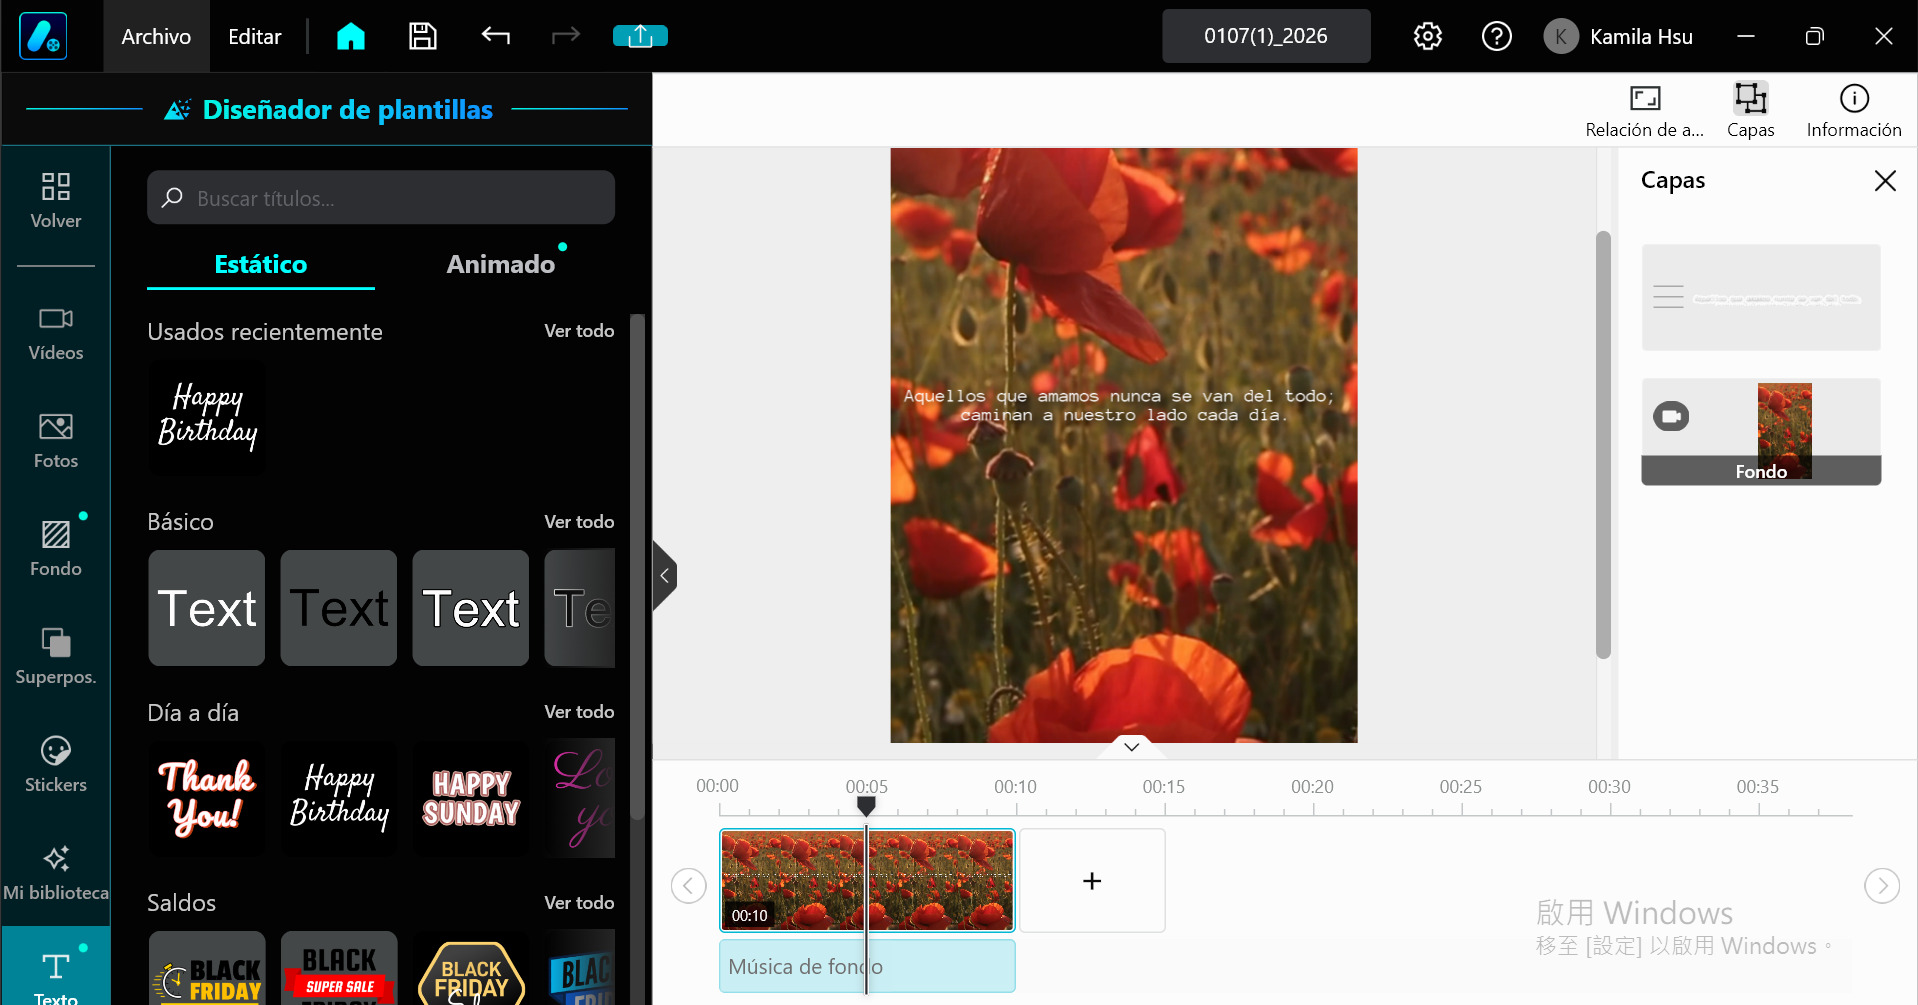Open the Información panel
Screen dimensions: 1918x1005
[x=1854, y=110]
